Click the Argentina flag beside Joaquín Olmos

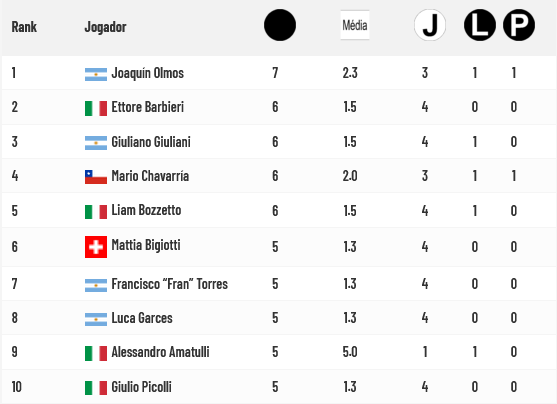pos(96,74)
